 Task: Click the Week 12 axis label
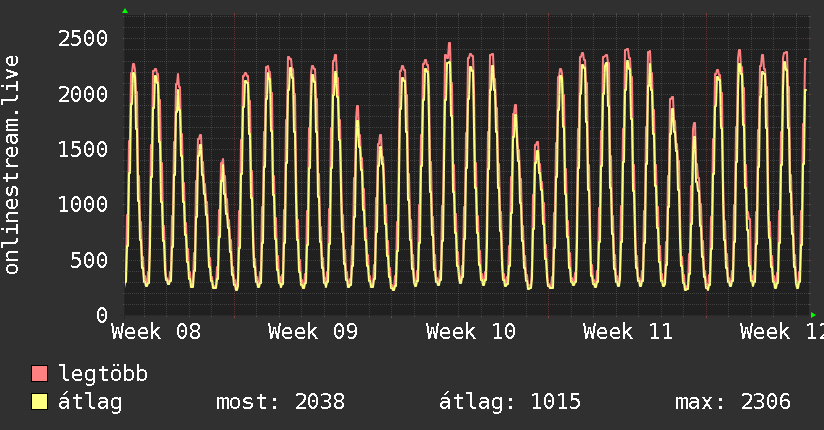(782, 332)
